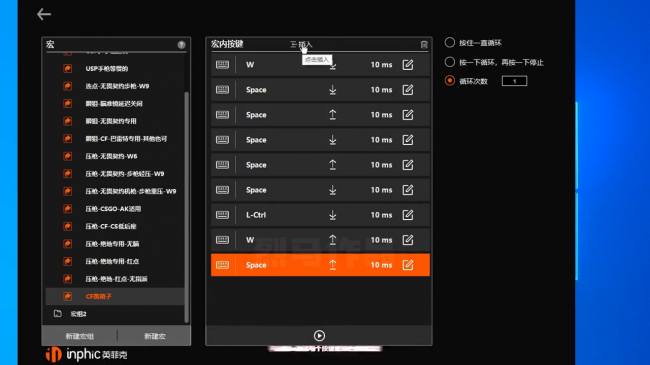Select the highlighted orange Space row
Screen dimensions: 650x365
(320, 265)
